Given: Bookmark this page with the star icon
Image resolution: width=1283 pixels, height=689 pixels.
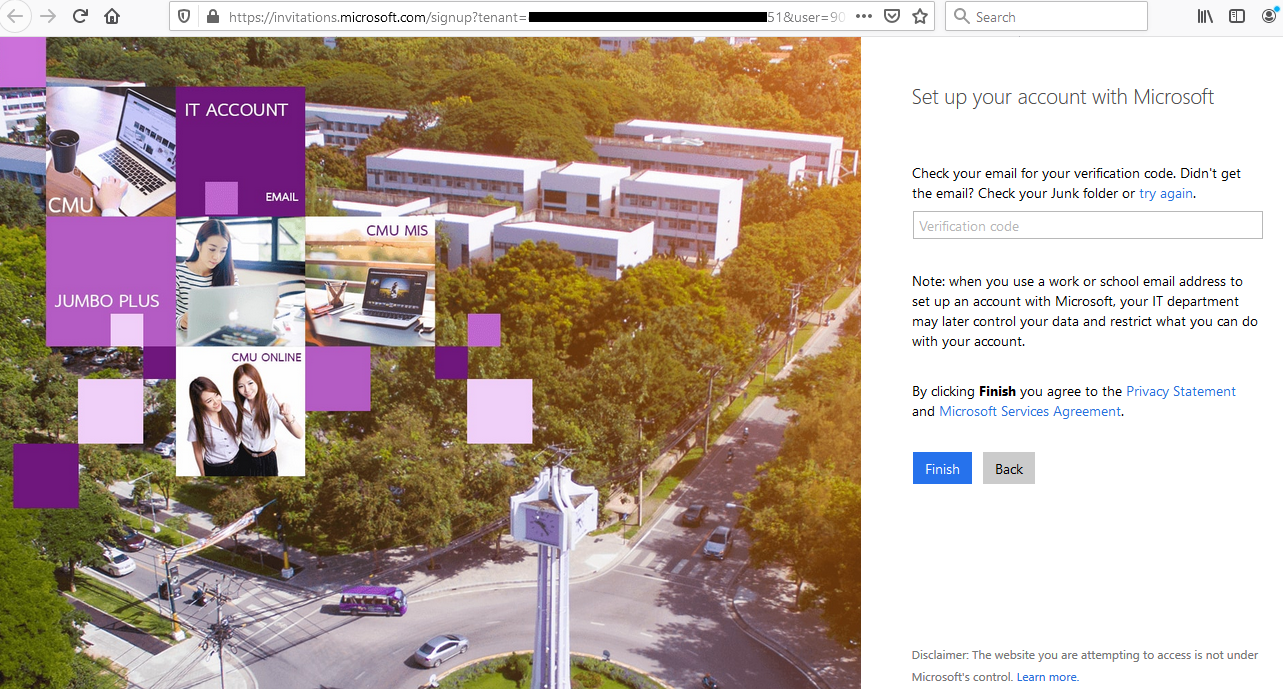Looking at the screenshot, I should coord(919,16).
